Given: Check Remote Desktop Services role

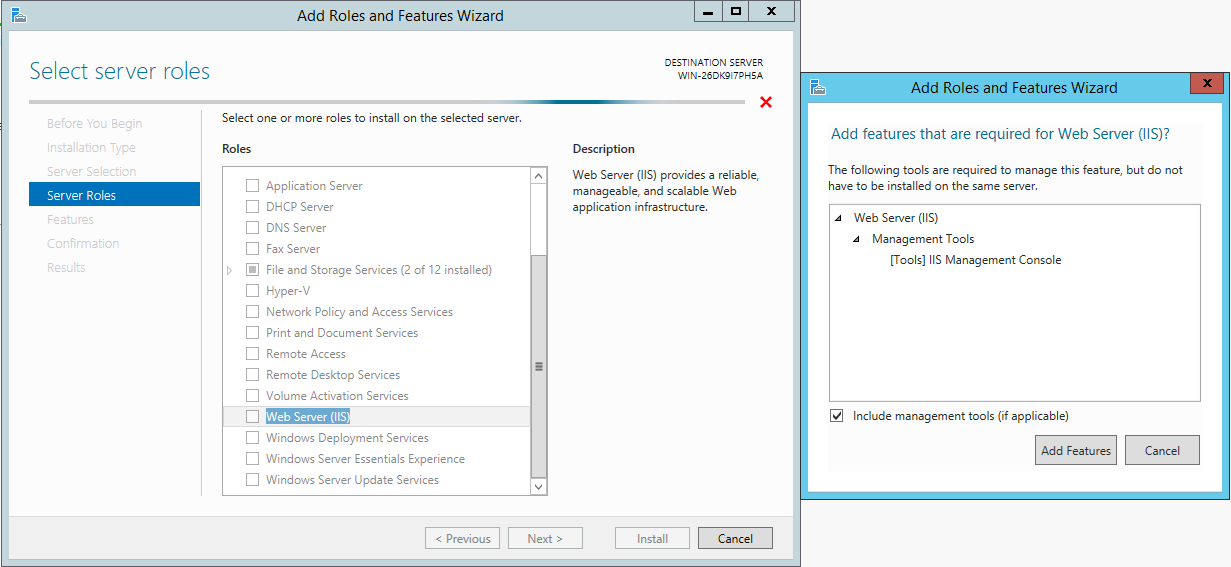Looking at the screenshot, I should [x=252, y=375].
